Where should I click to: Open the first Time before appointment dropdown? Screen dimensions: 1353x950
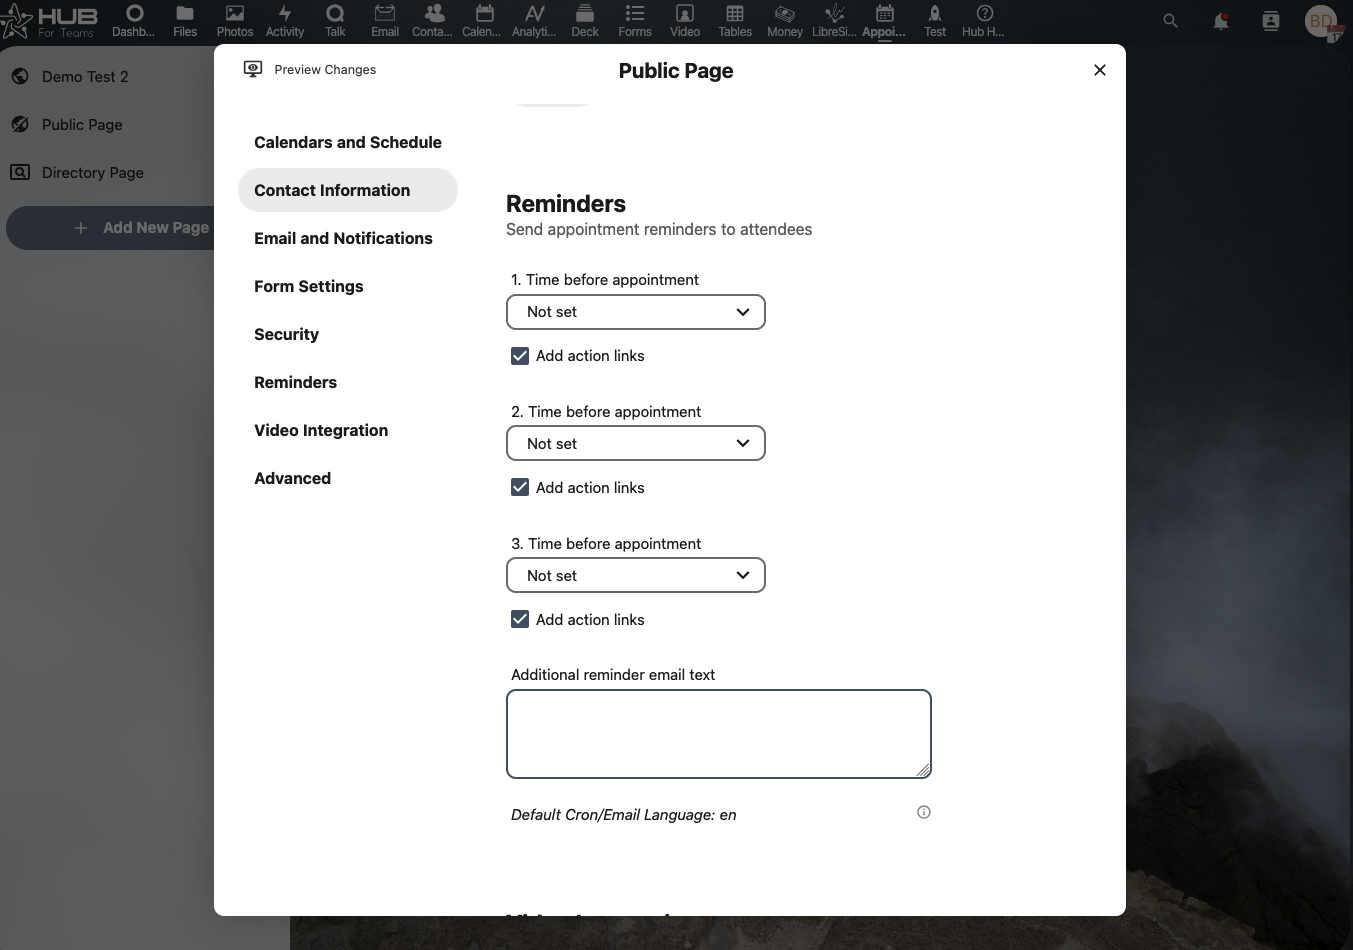click(x=636, y=312)
